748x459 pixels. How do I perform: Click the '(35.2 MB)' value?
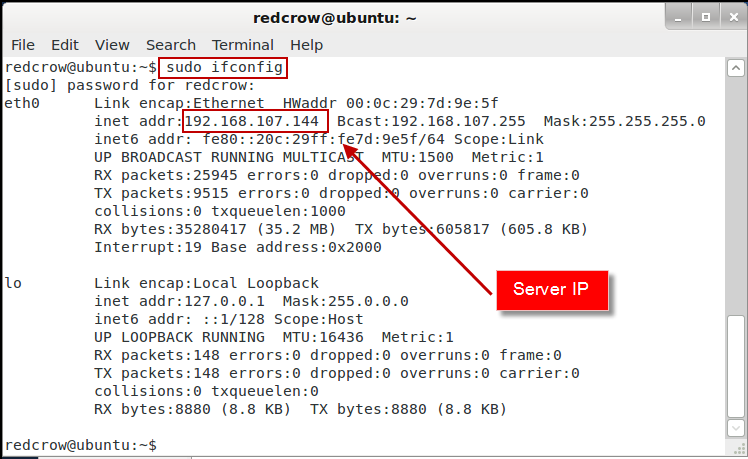296,229
